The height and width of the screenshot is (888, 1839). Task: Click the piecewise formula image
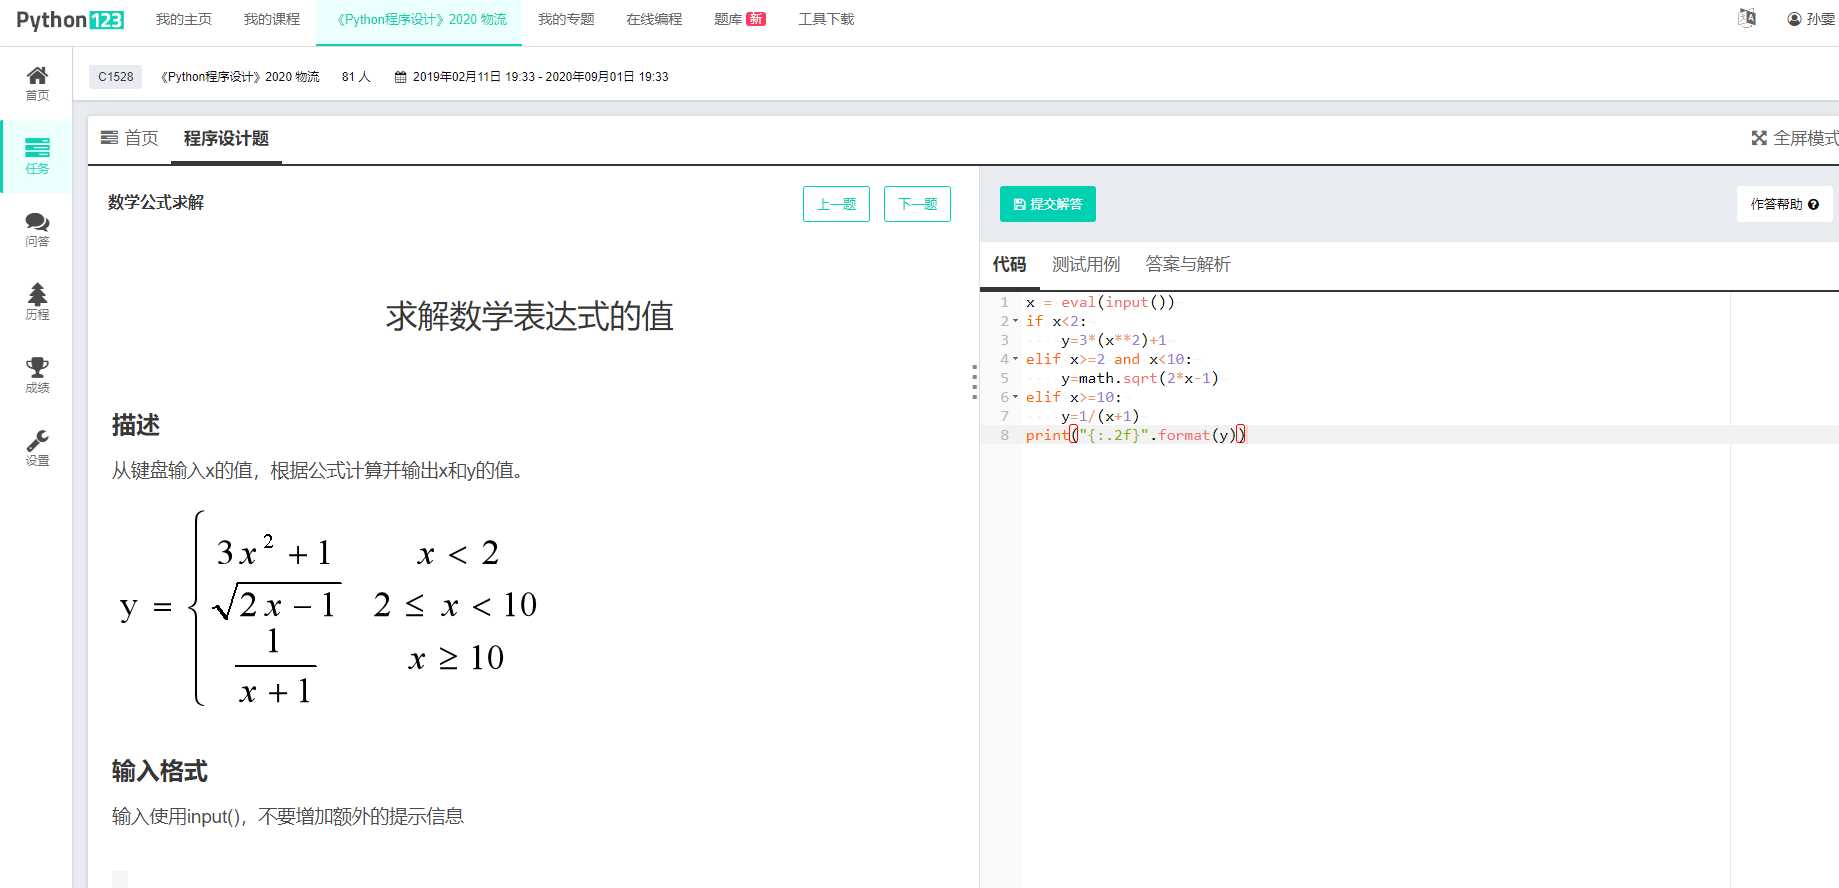[x=328, y=608]
